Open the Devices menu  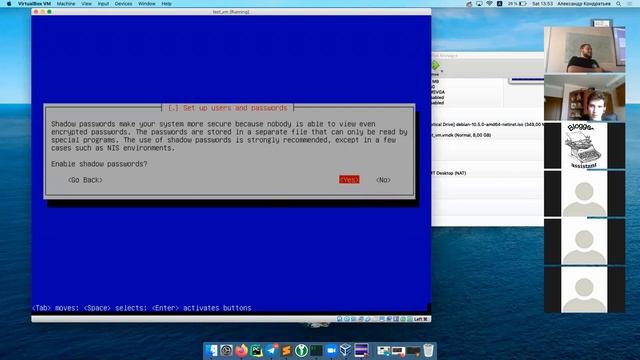click(123, 4)
